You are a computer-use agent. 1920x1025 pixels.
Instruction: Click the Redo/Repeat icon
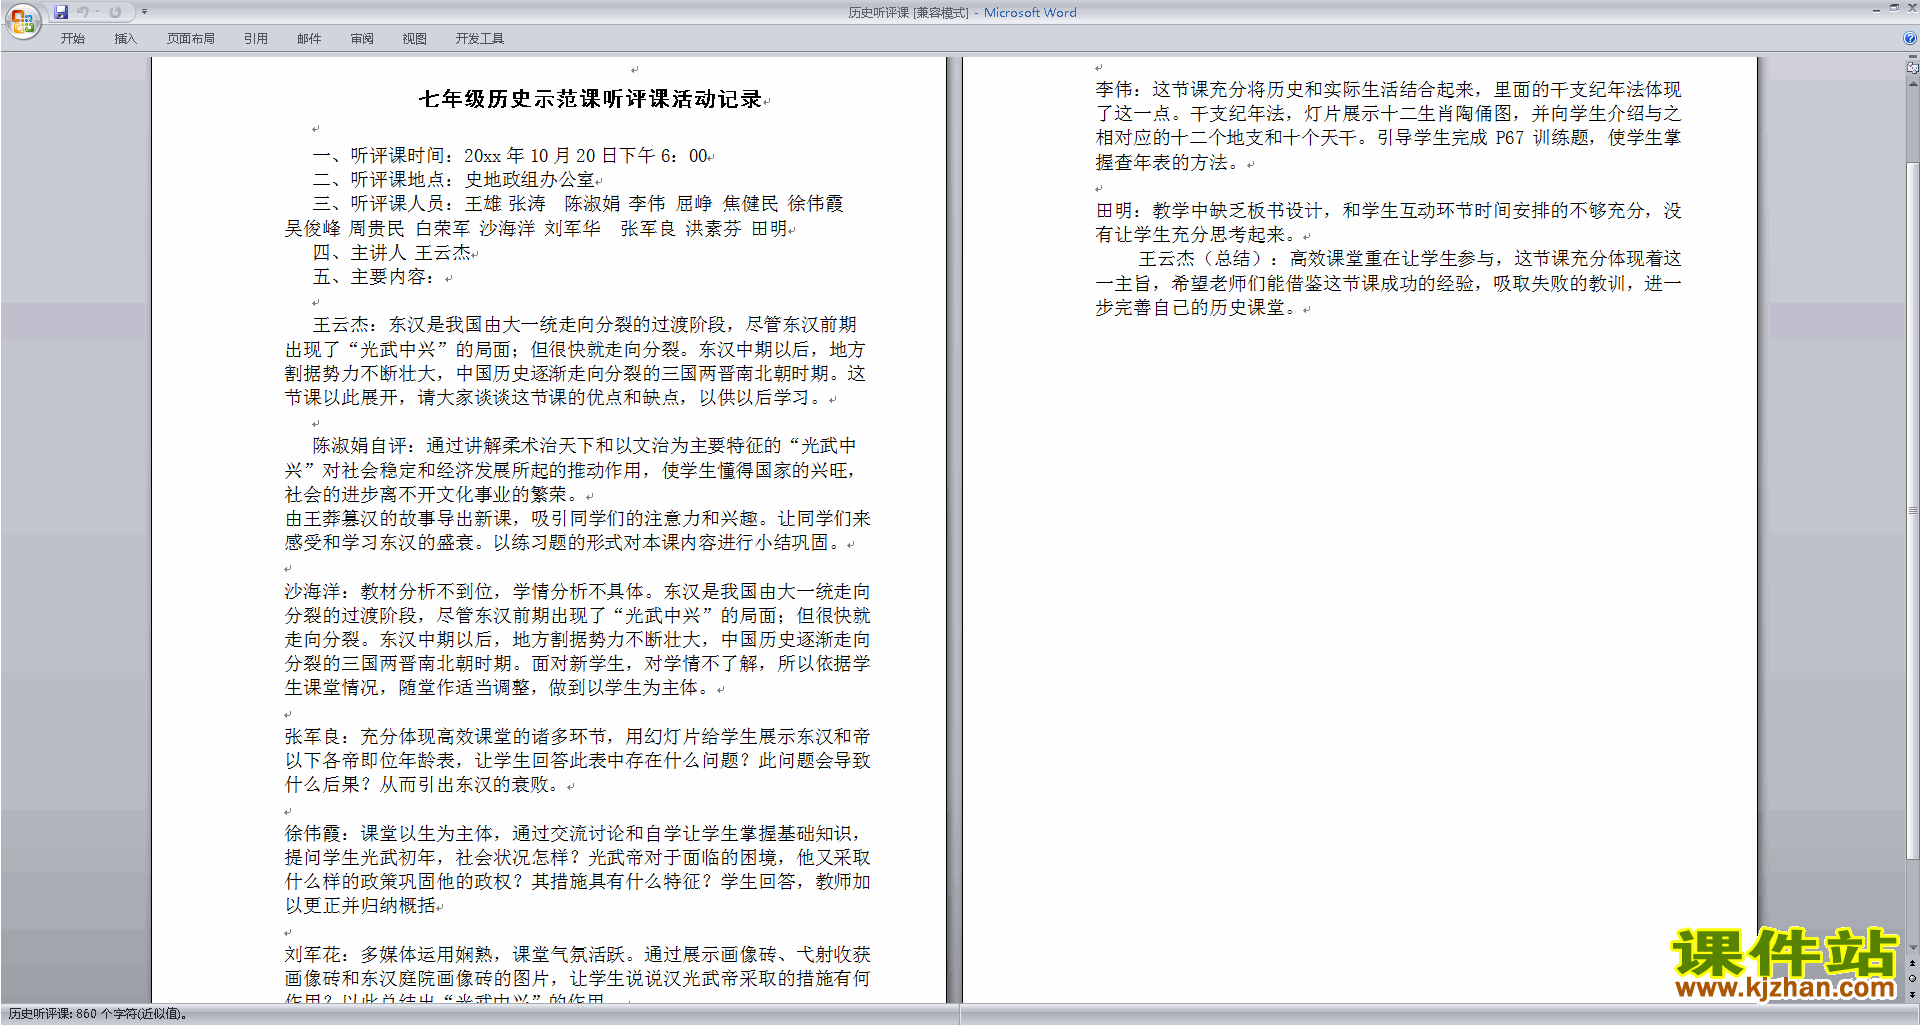[115, 12]
